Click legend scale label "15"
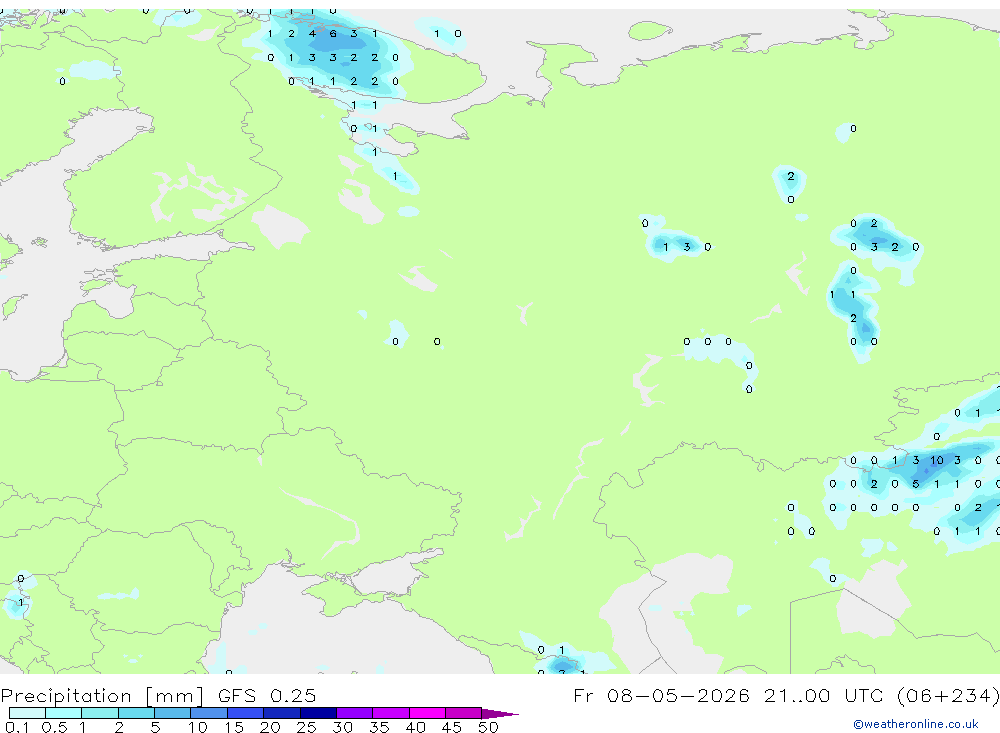The image size is (1000, 733). pyautogui.click(x=233, y=727)
